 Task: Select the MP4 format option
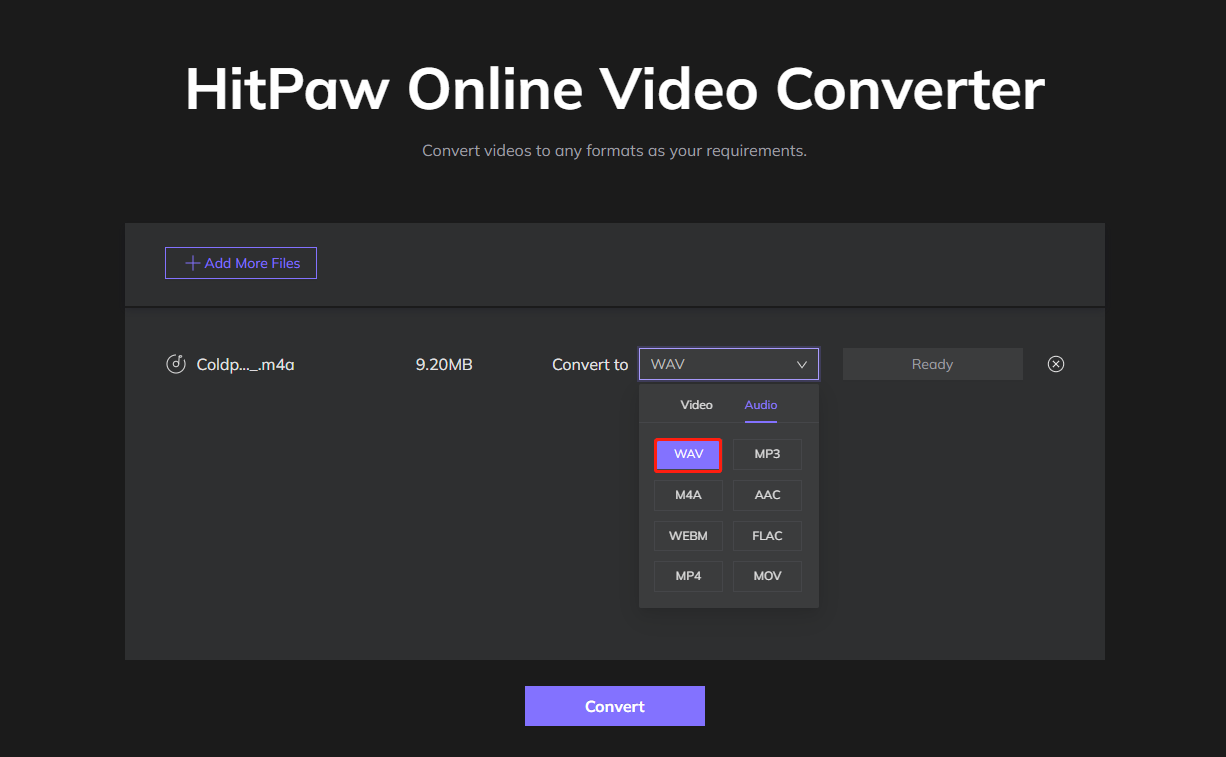point(688,576)
